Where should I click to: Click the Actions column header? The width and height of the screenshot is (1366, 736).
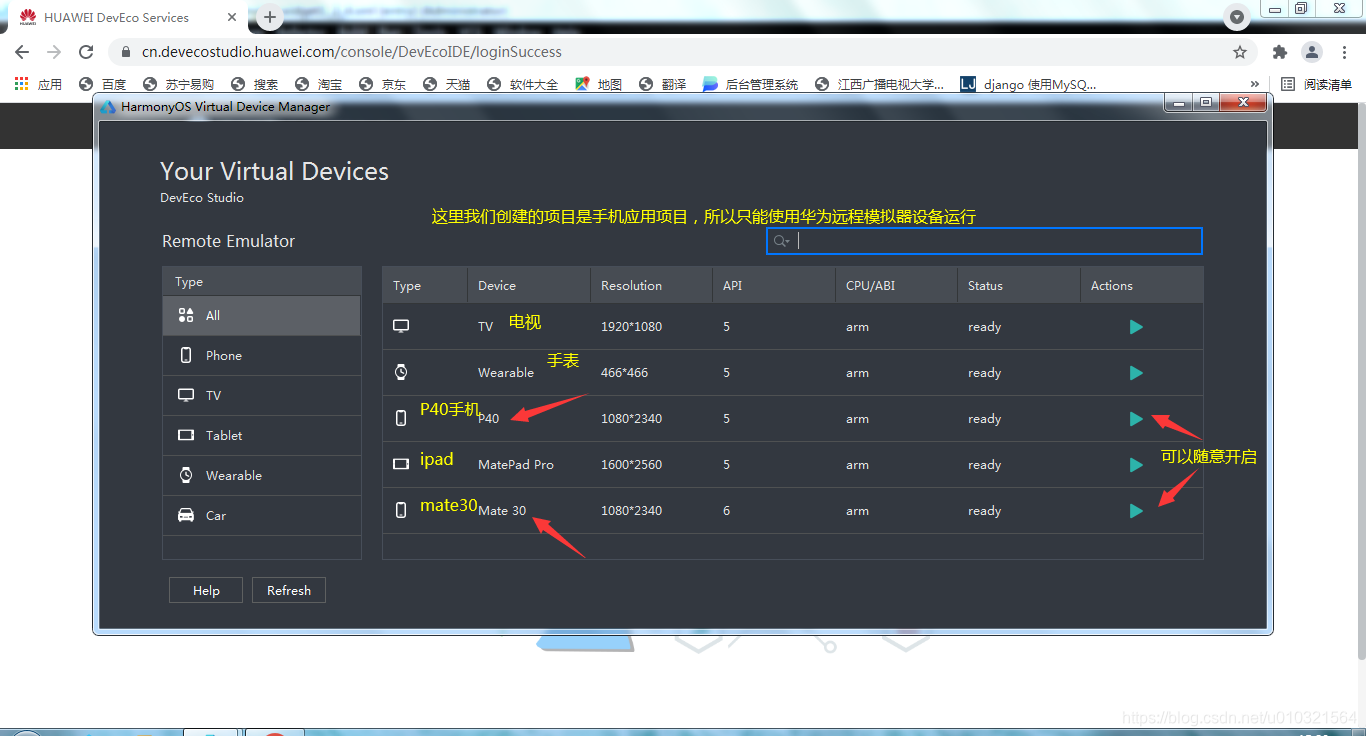click(x=1142, y=285)
